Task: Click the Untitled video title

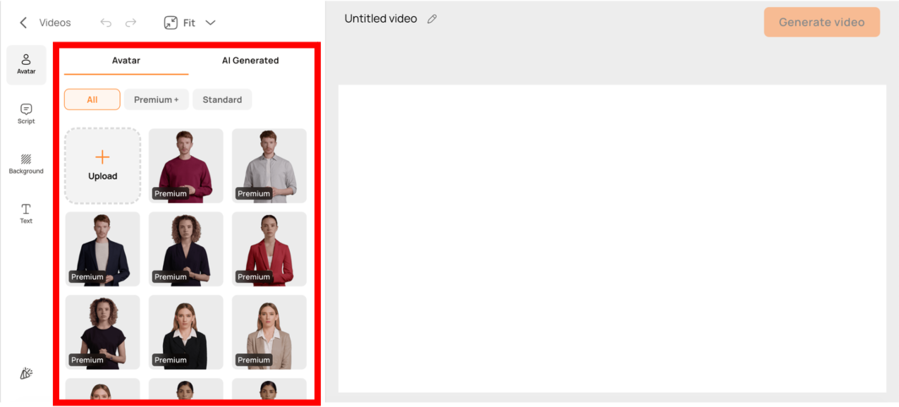Action: click(x=381, y=19)
